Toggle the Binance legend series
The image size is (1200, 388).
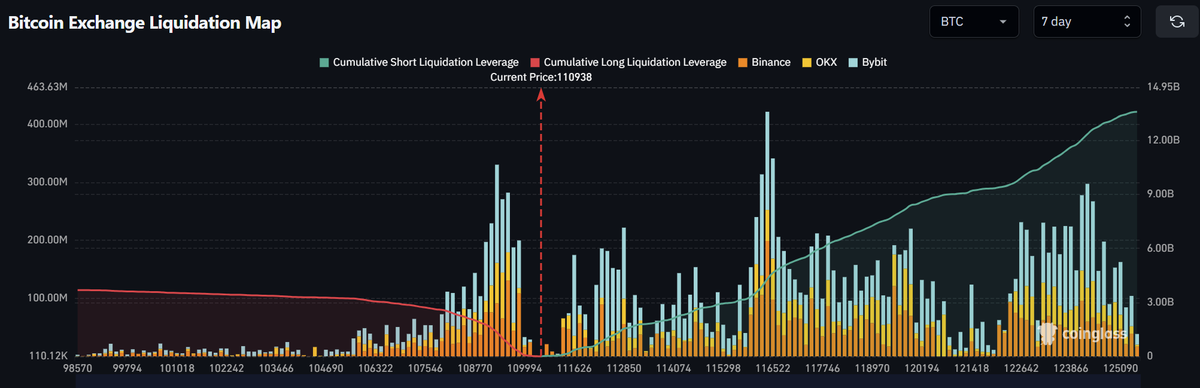765,62
